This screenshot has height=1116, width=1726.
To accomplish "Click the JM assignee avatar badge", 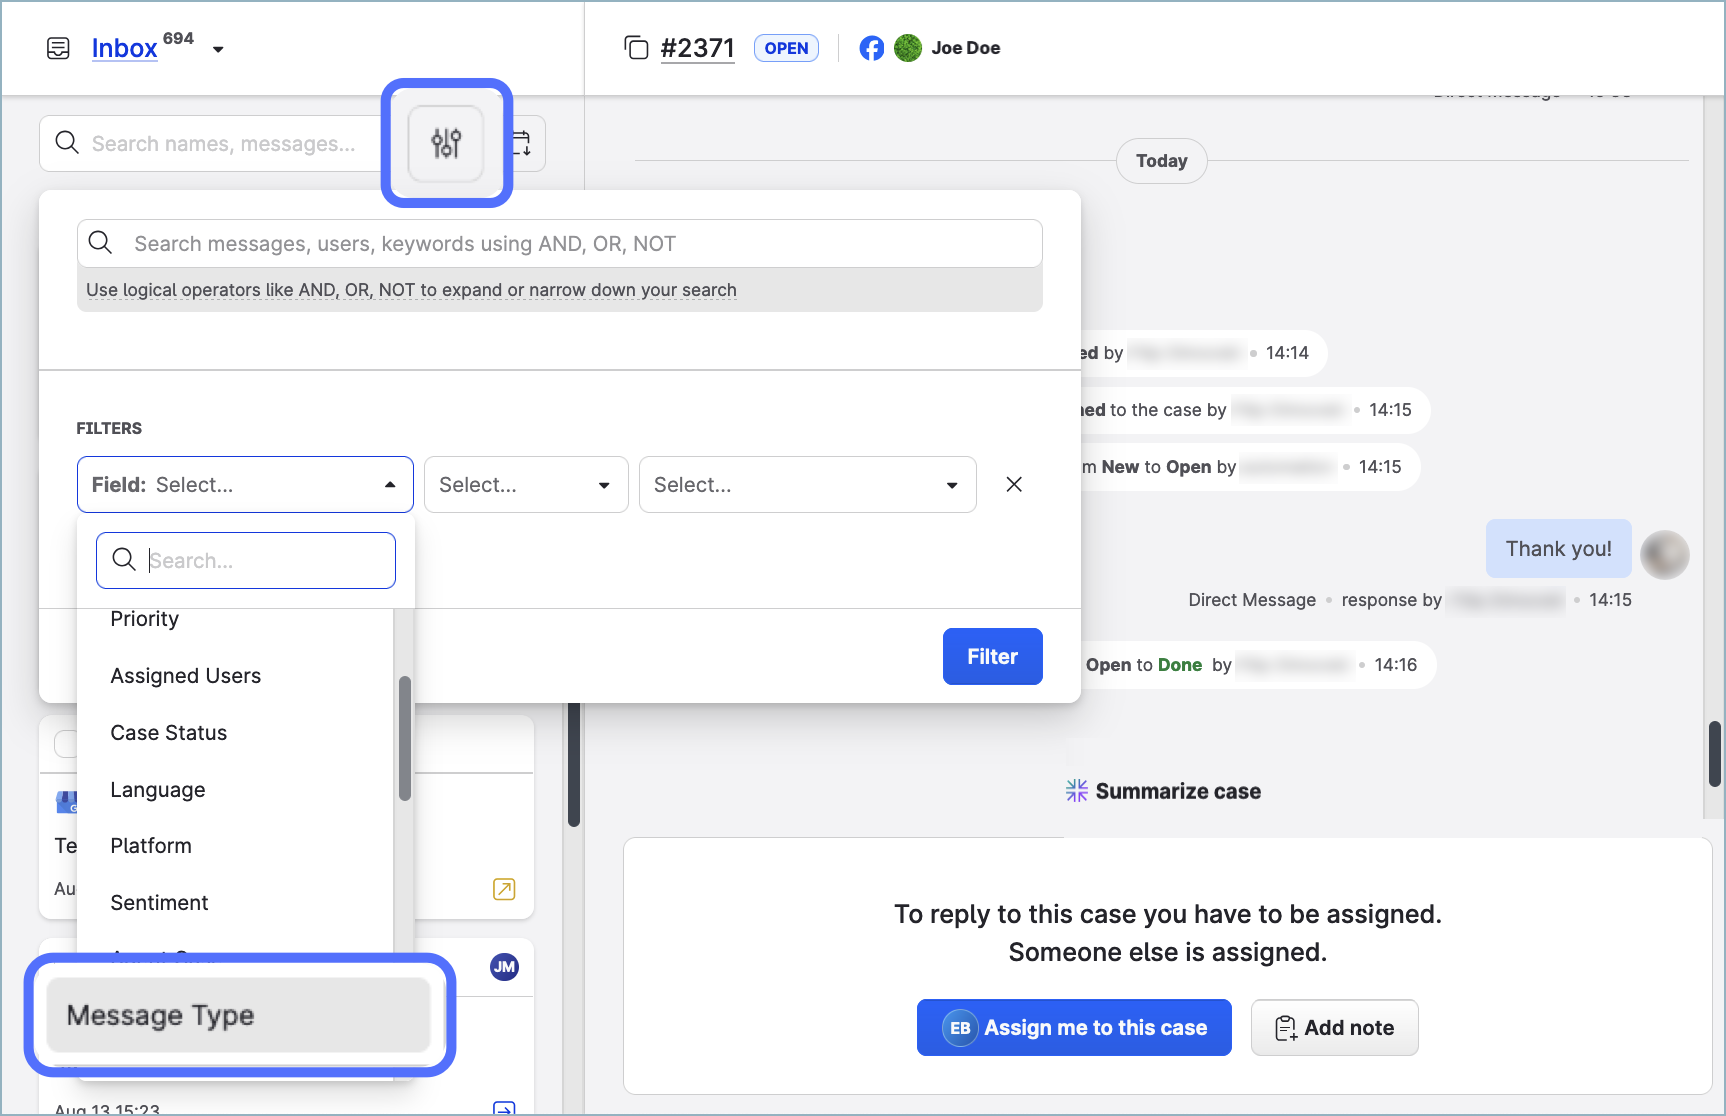I will pyautogui.click(x=504, y=966).
